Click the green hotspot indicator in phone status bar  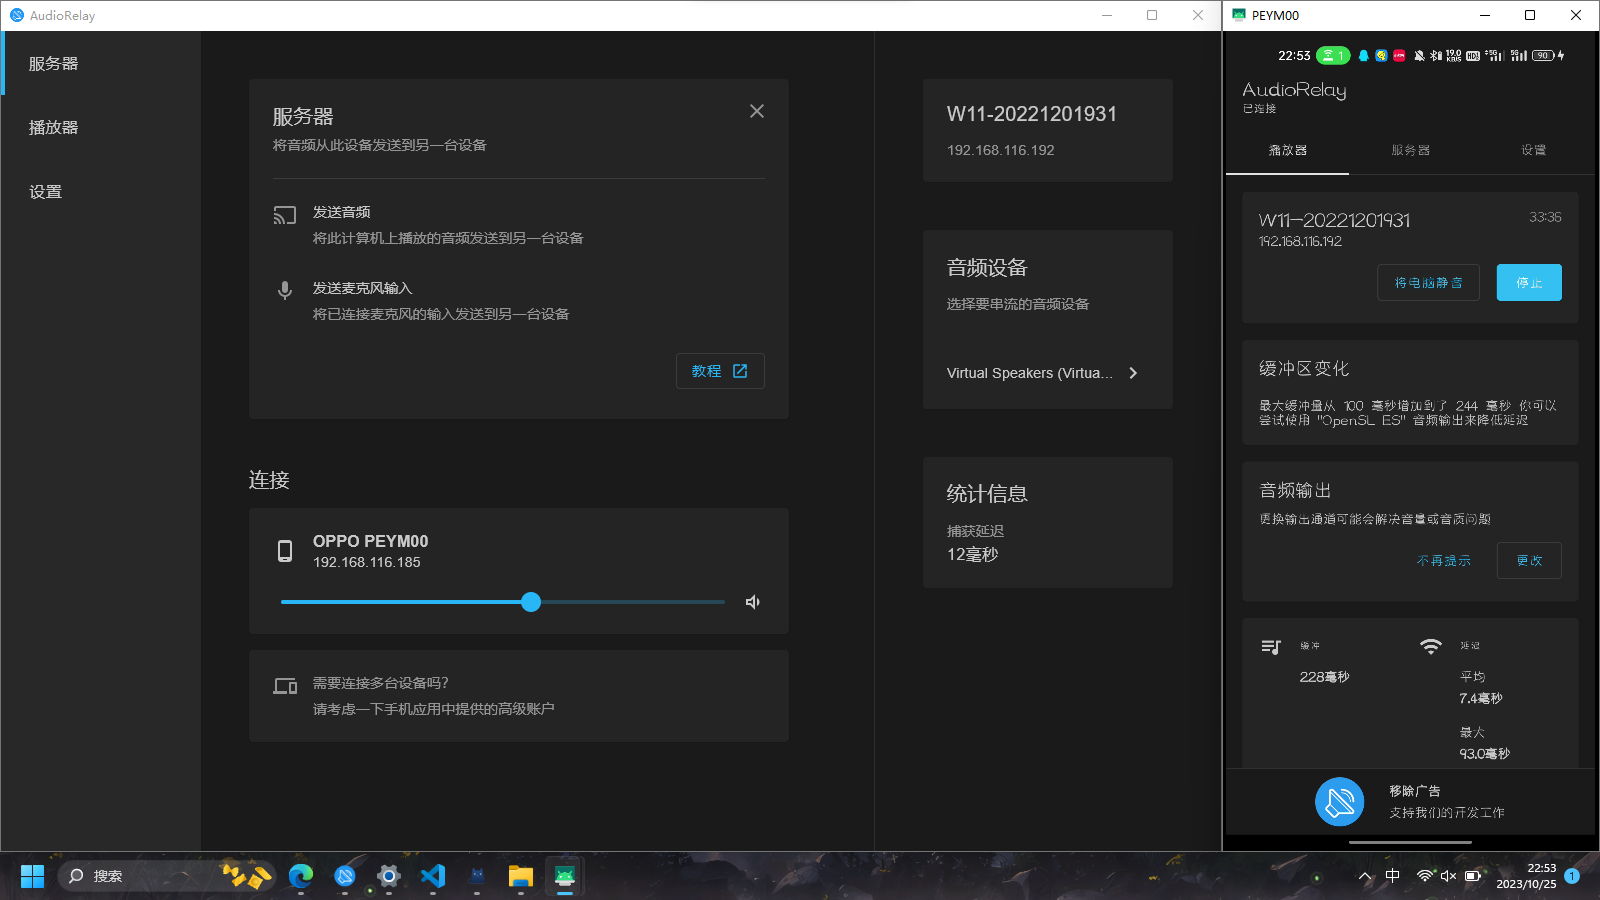tap(1333, 56)
